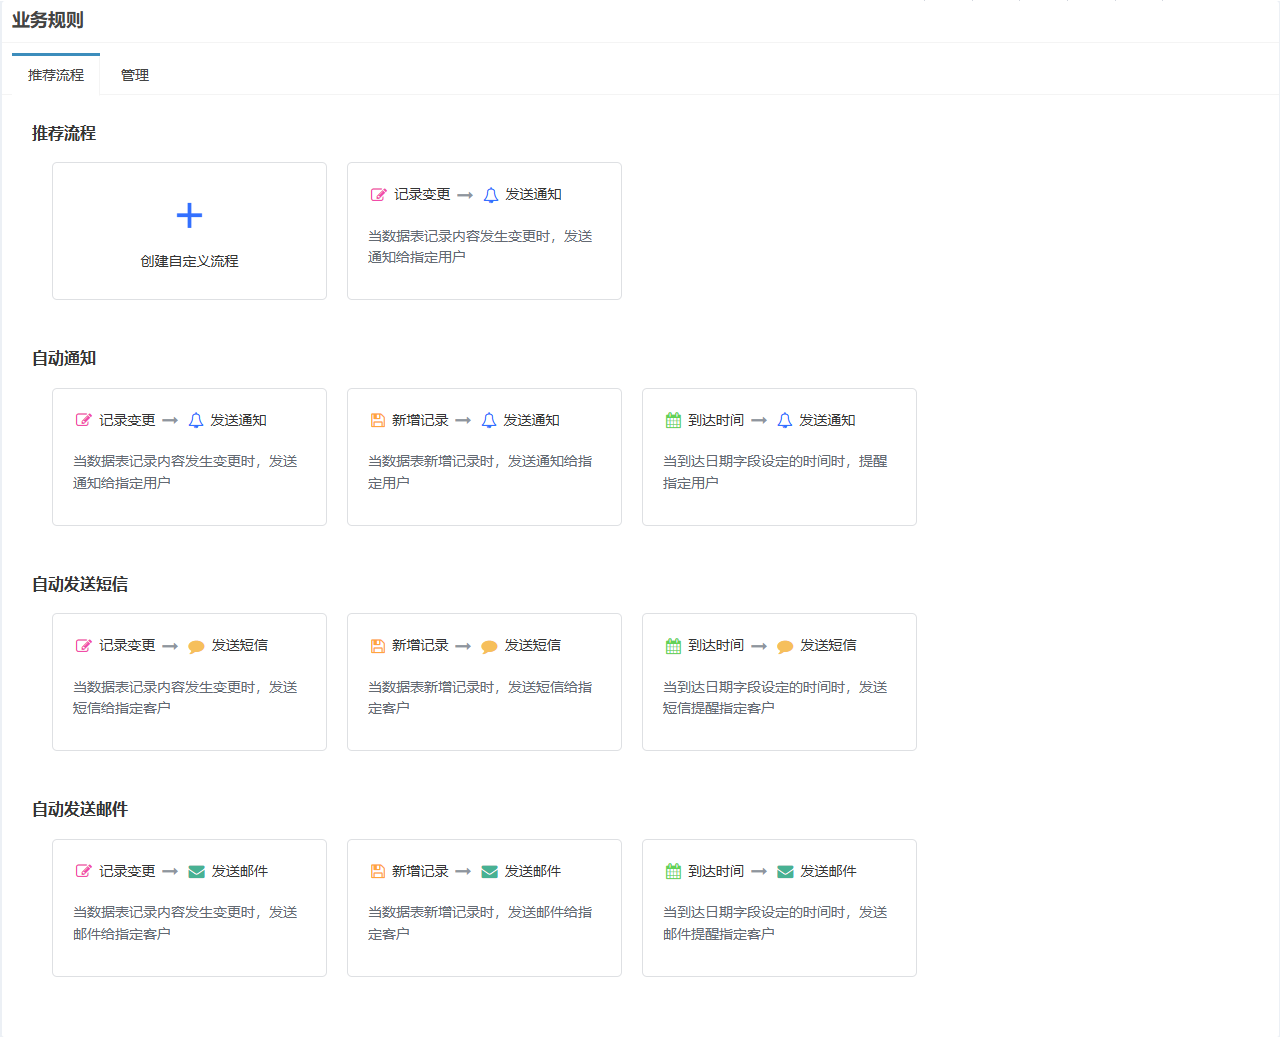Click the pencil icon in the 推荐流程 section's 记录变更 card
The width and height of the screenshot is (1280, 1037).
click(x=379, y=195)
